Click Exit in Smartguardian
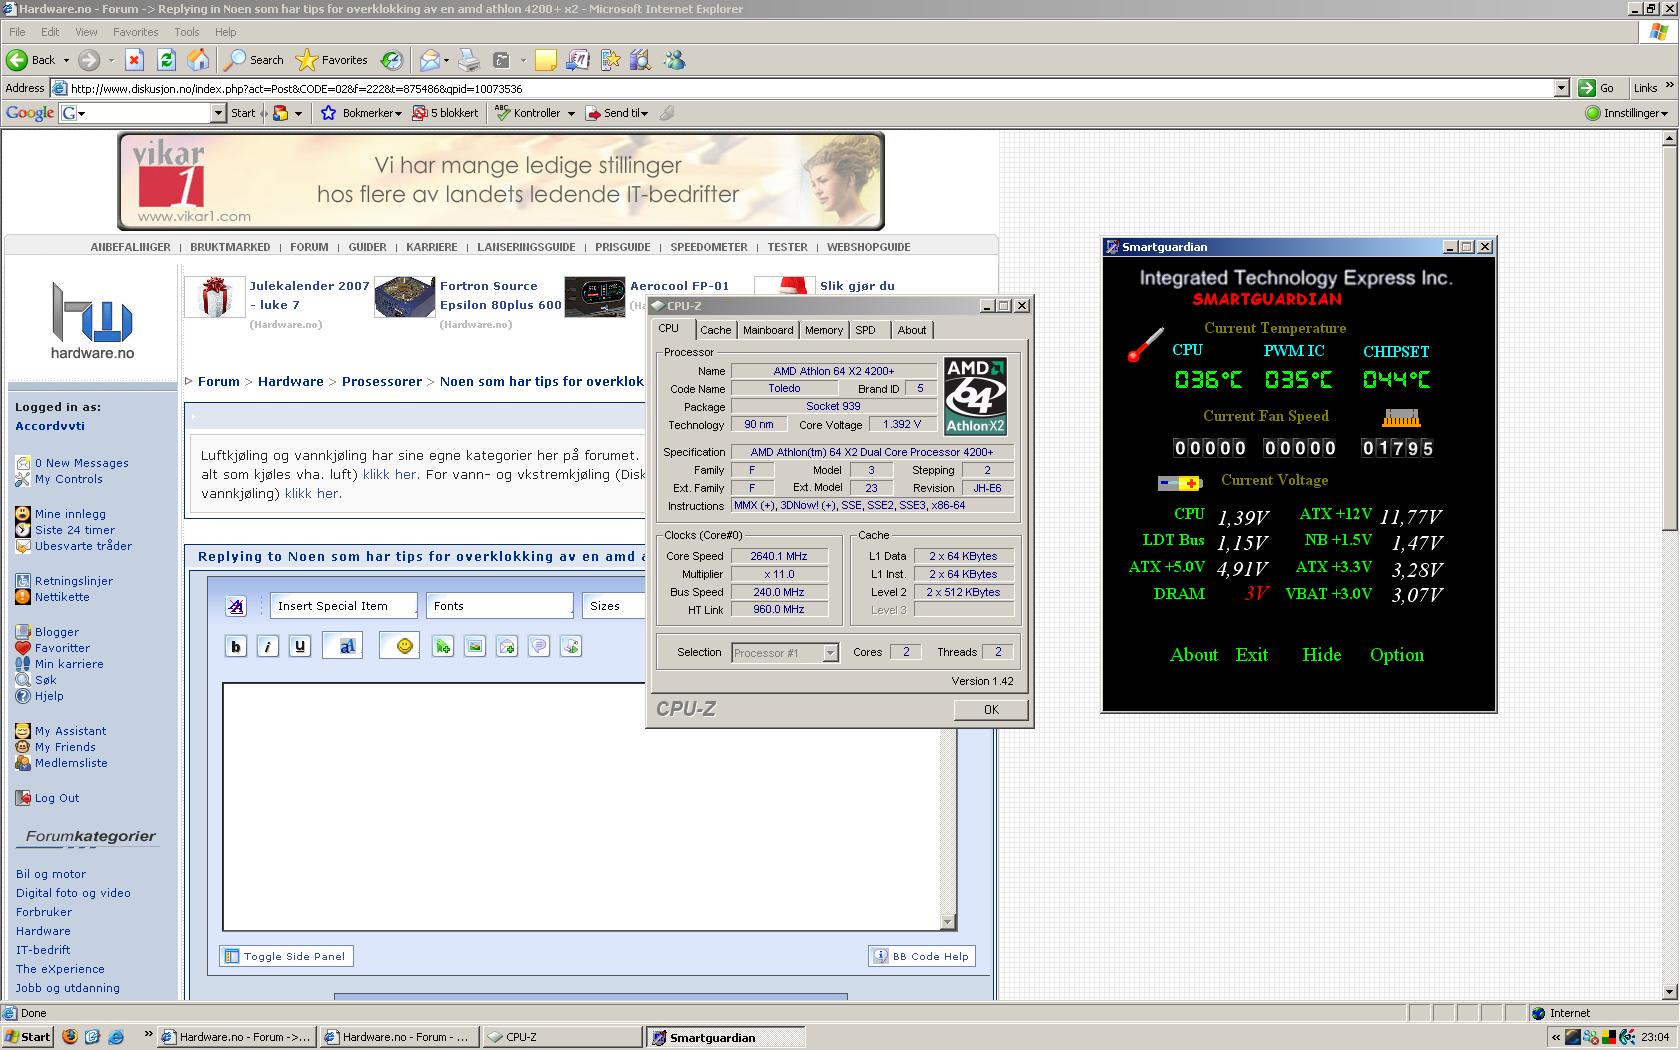Viewport: 1680px width, 1050px height. point(1251,655)
